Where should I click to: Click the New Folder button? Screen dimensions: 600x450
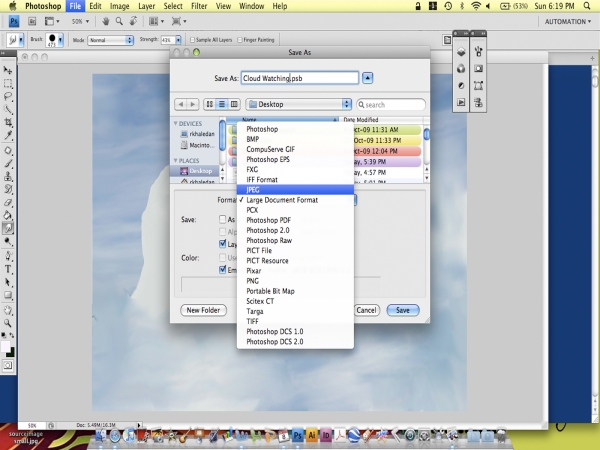pos(203,310)
